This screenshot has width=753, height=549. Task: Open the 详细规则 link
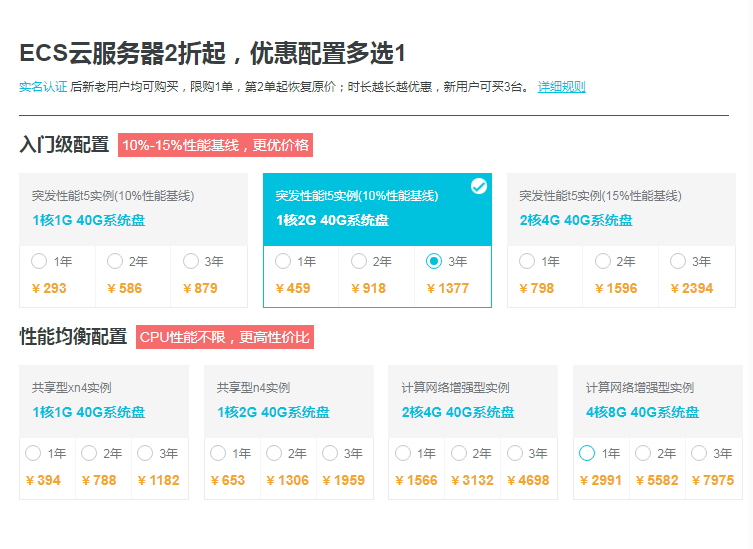point(561,87)
